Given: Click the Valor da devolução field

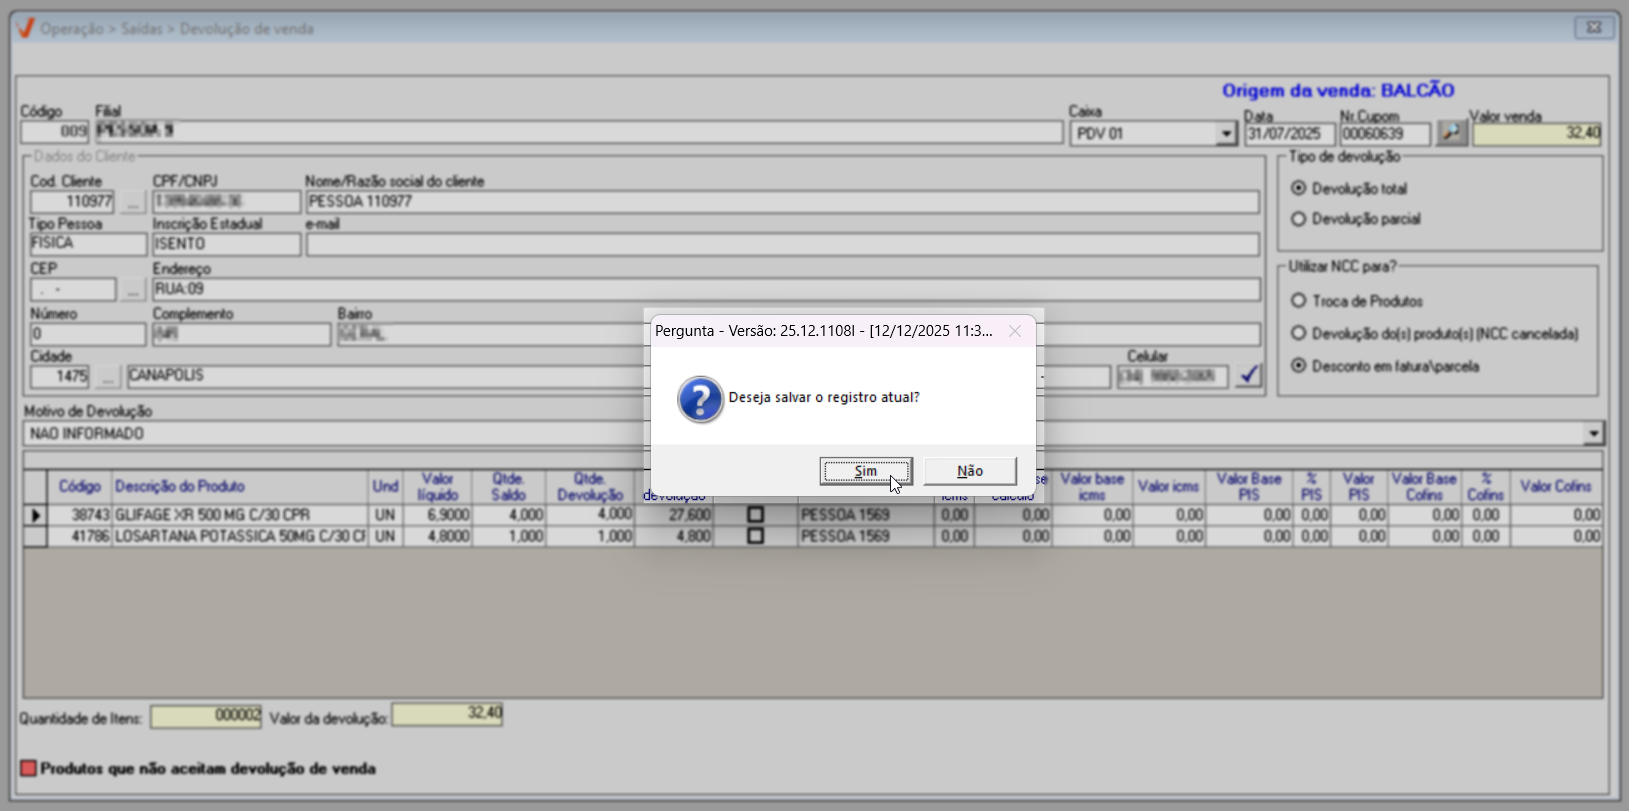Looking at the screenshot, I should [x=447, y=715].
